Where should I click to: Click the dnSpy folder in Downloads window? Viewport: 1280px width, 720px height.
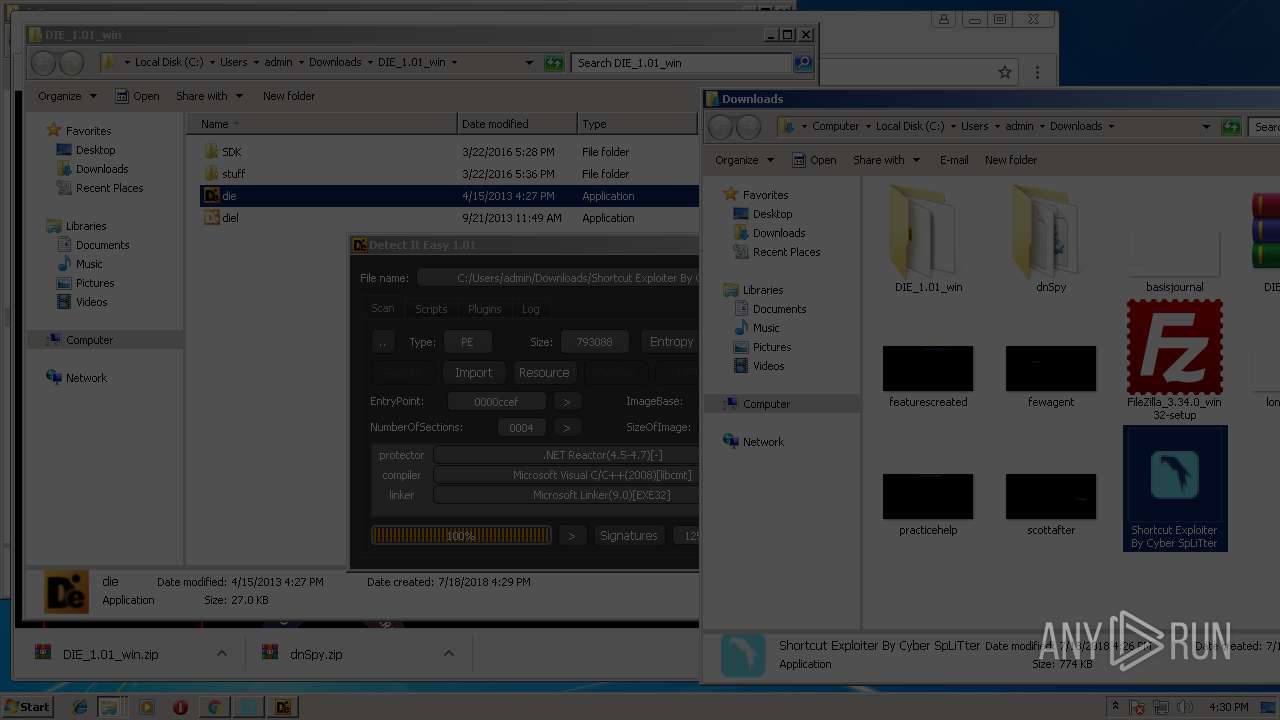(x=1051, y=240)
